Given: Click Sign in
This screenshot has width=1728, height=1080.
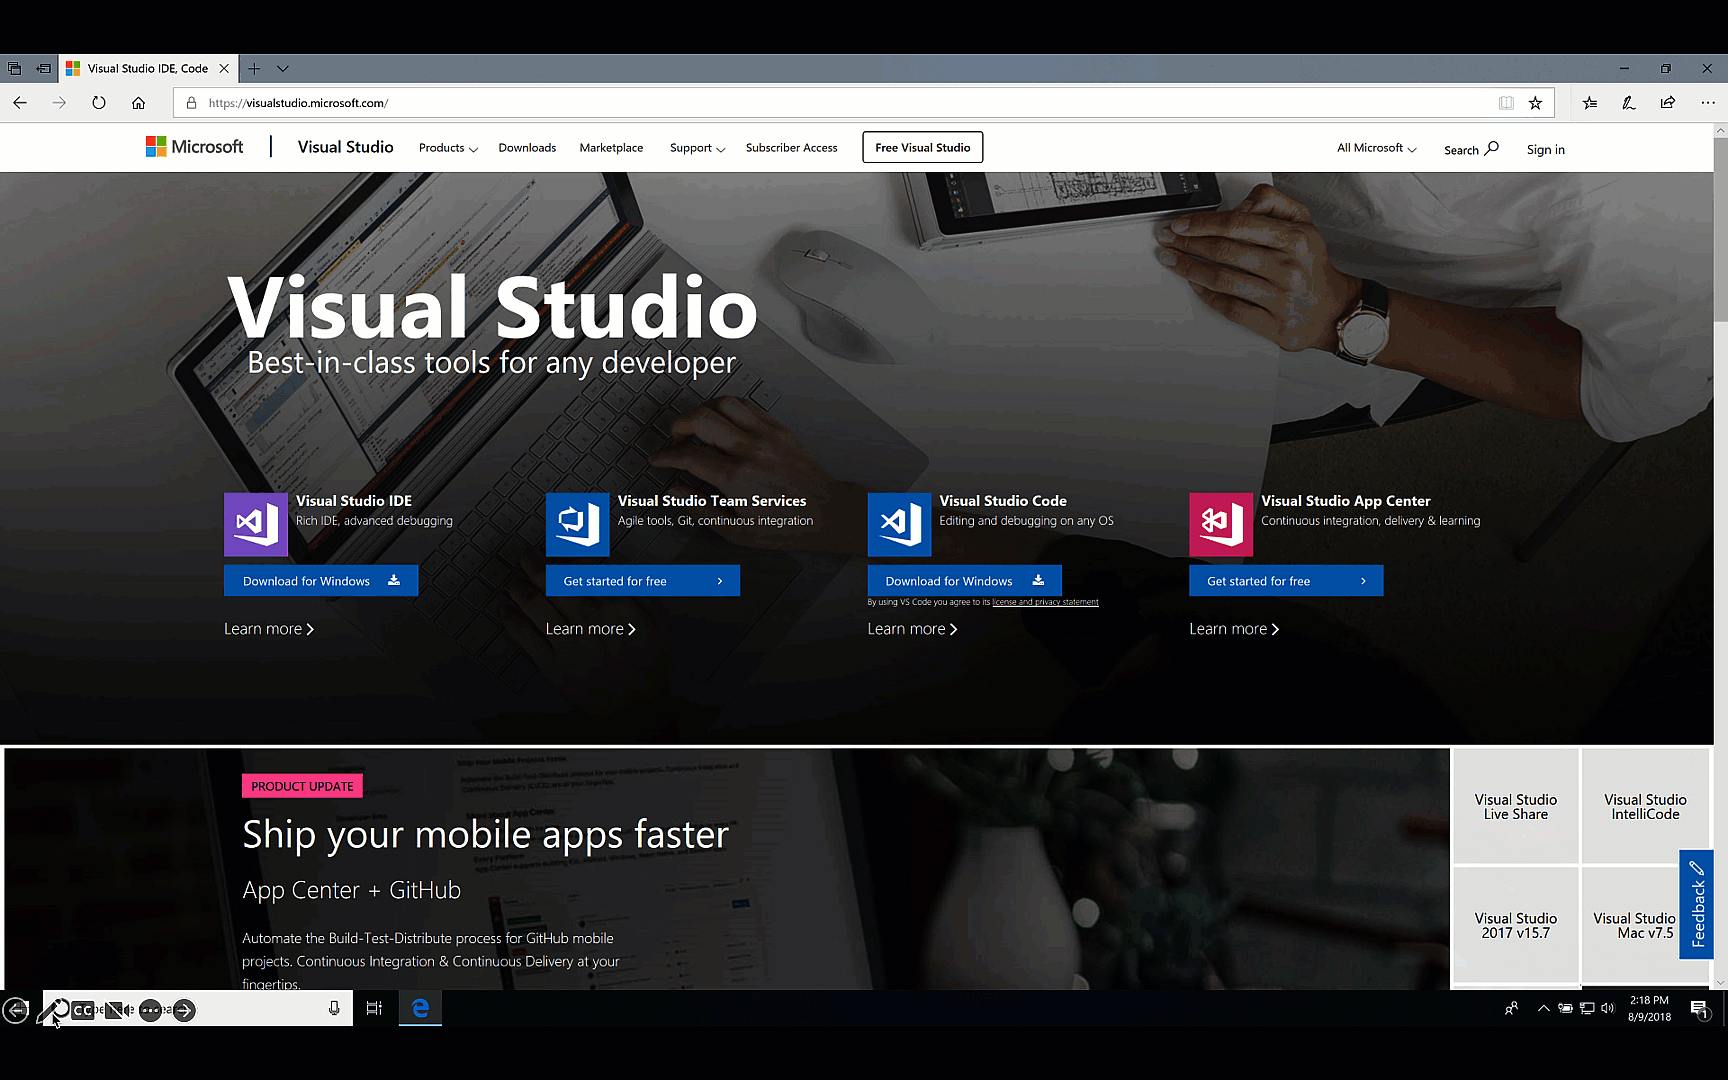Looking at the screenshot, I should coord(1545,150).
